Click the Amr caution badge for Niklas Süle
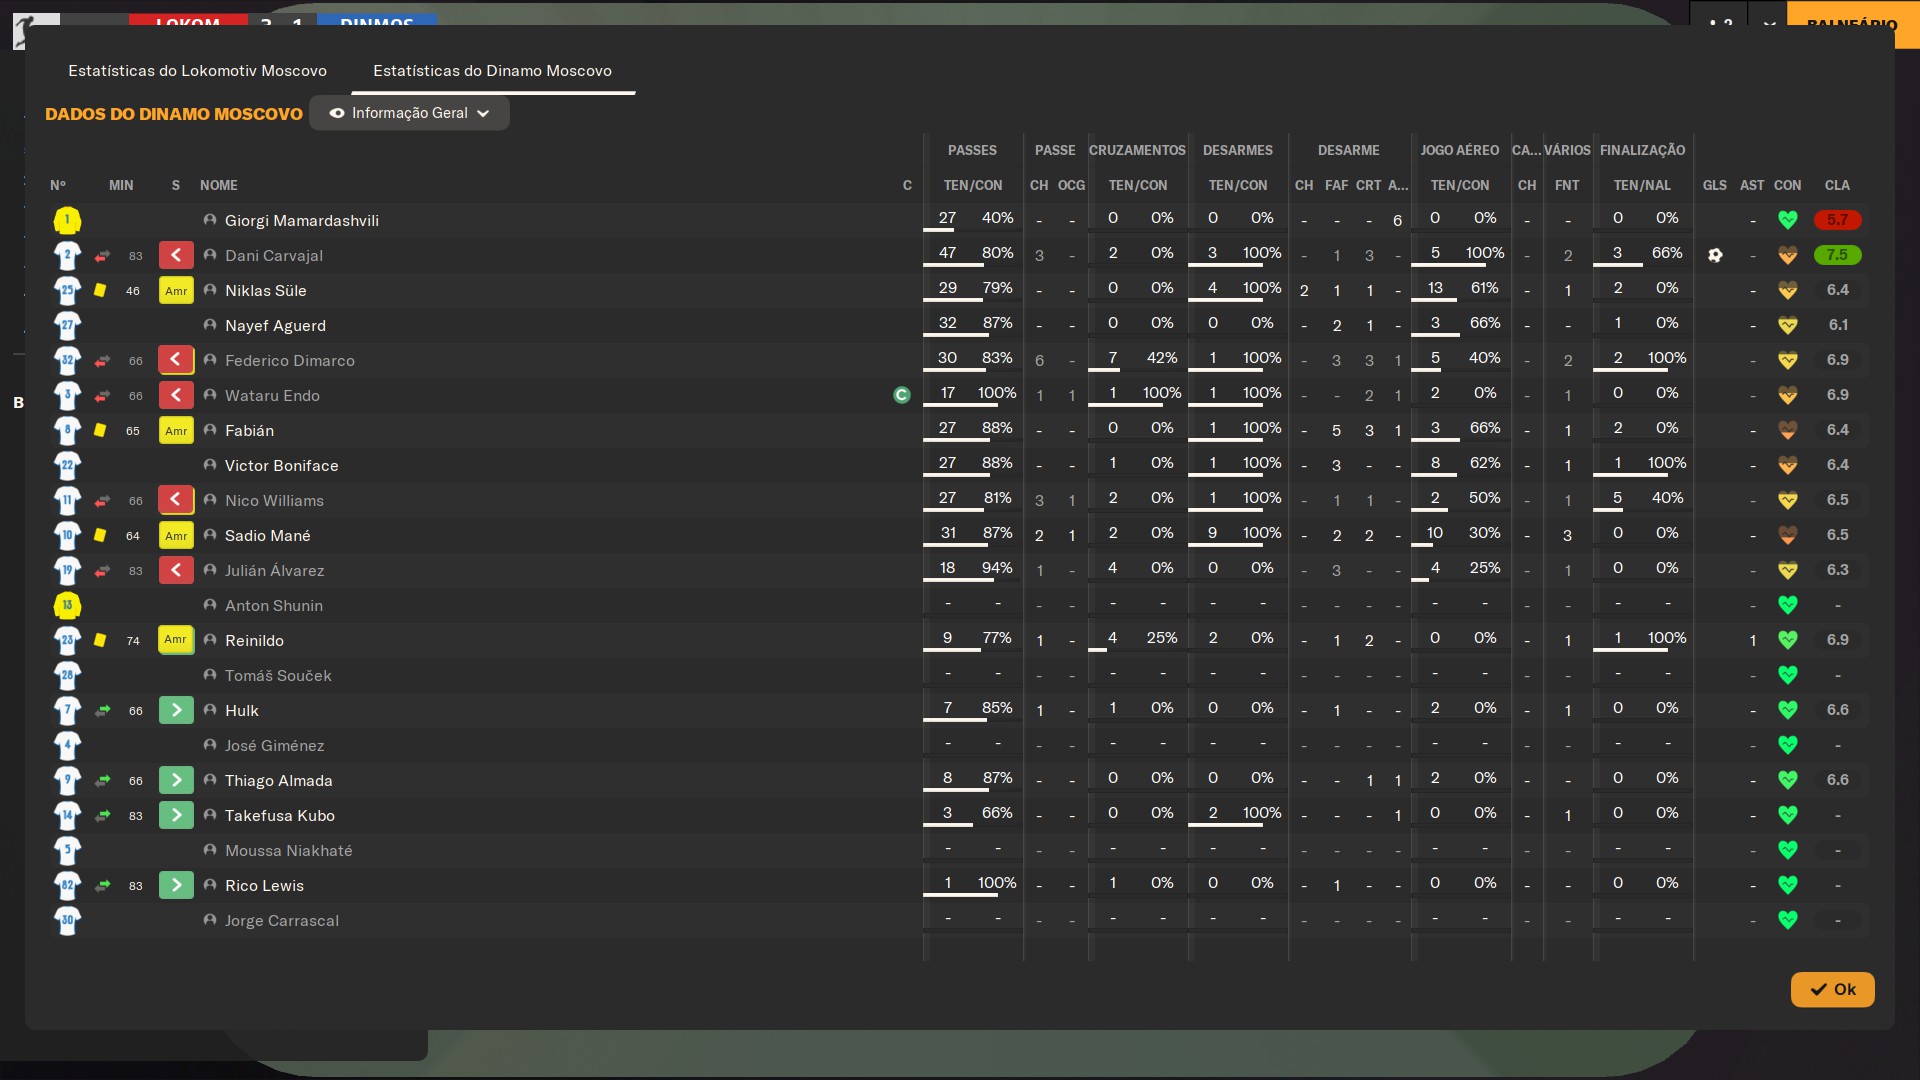Screen dimensions: 1920x1080 pyautogui.click(x=176, y=290)
